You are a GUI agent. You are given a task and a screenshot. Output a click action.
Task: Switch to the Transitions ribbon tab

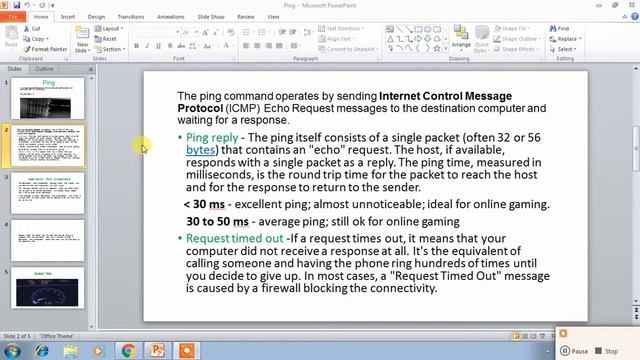point(131,17)
